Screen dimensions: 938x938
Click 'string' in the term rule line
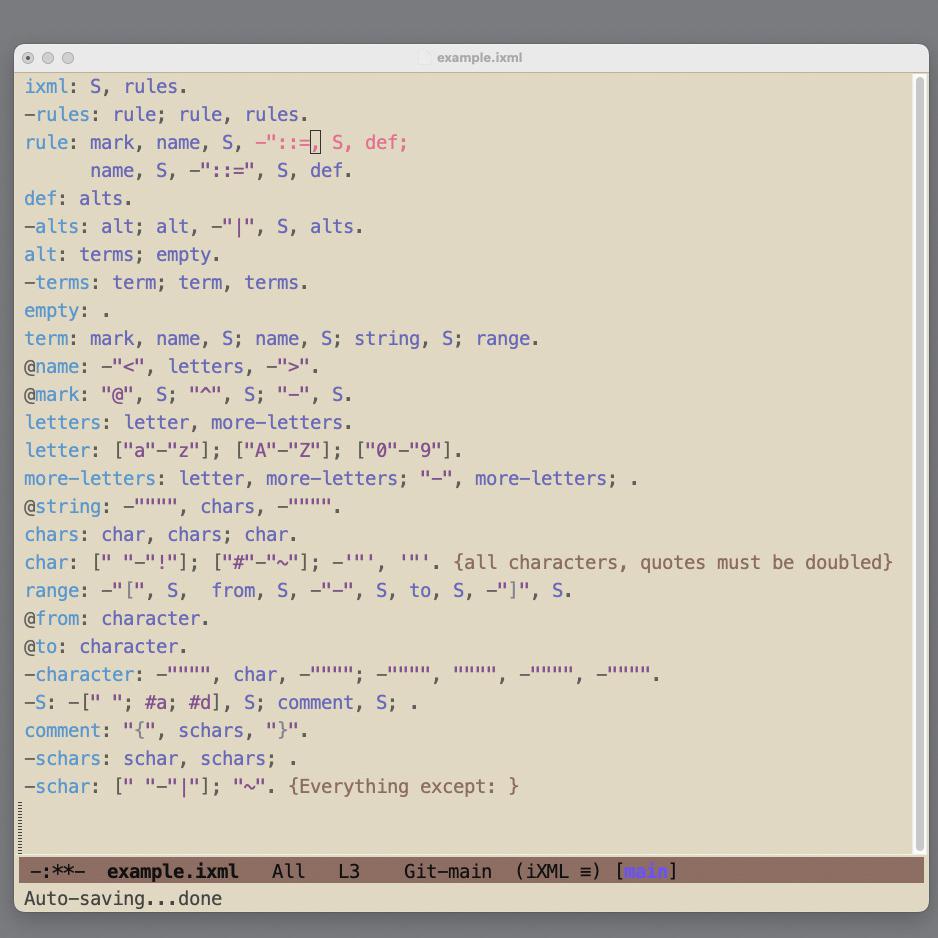click(387, 338)
